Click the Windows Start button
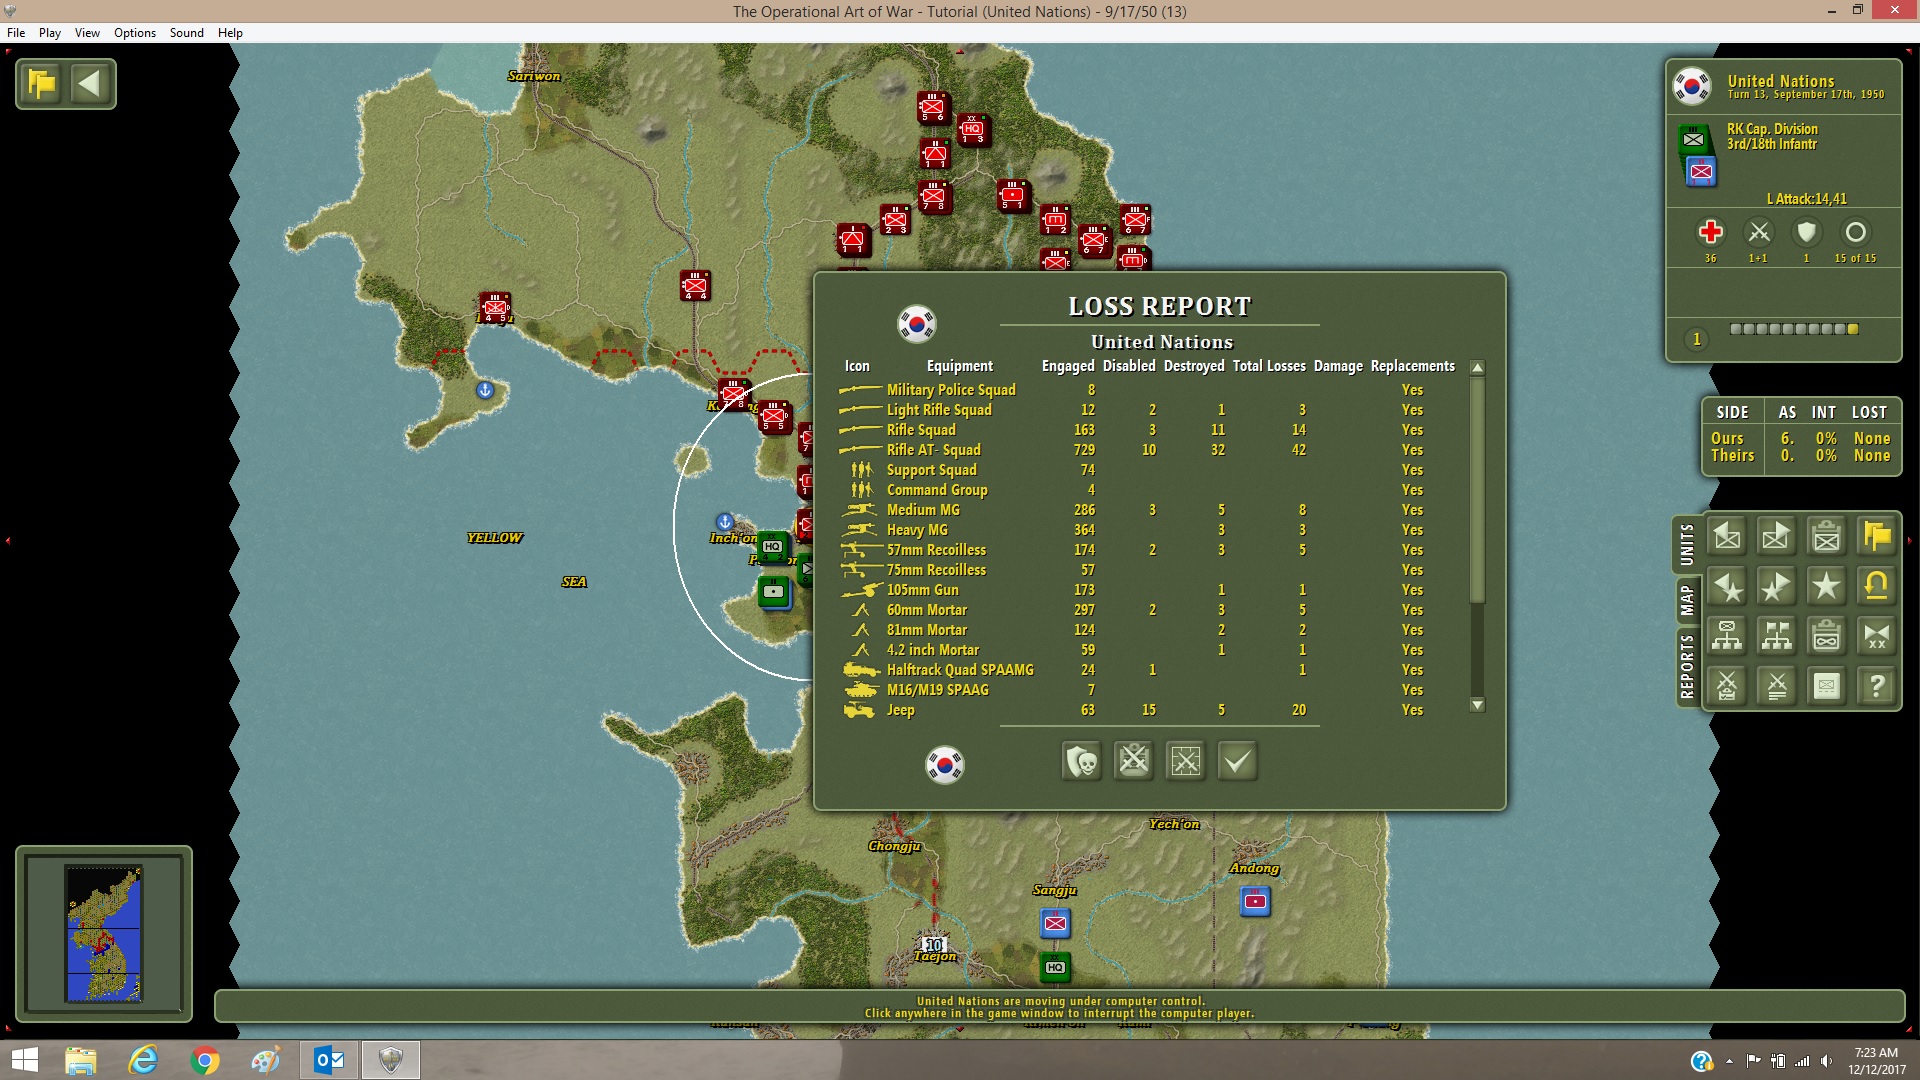The width and height of the screenshot is (1920, 1080). tap(24, 1060)
